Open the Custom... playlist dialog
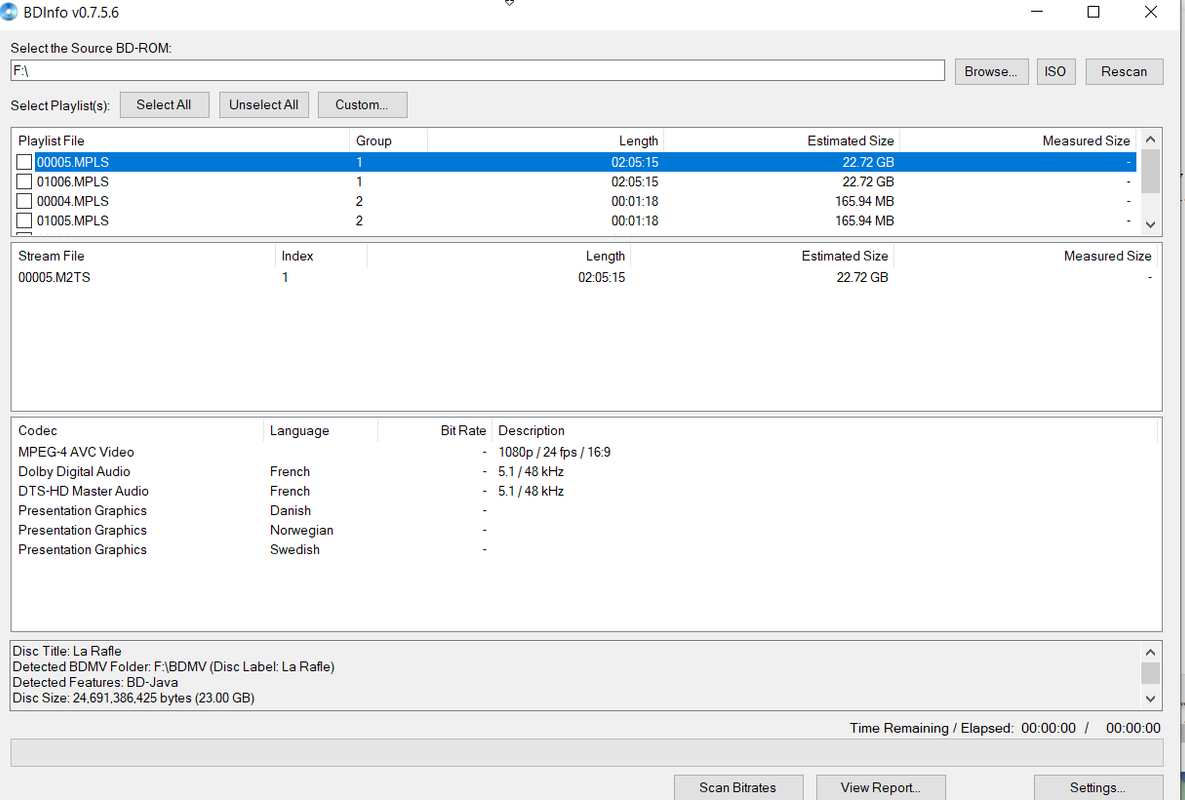The width and height of the screenshot is (1185, 800). click(362, 105)
